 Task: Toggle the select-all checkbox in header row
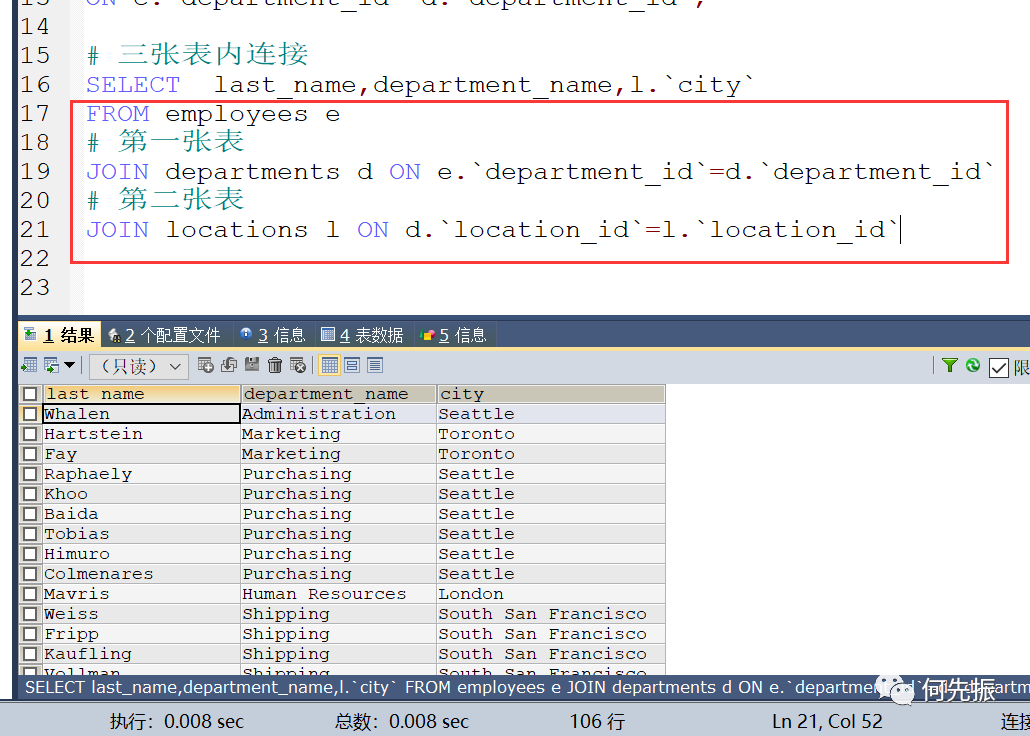[x=30, y=394]
